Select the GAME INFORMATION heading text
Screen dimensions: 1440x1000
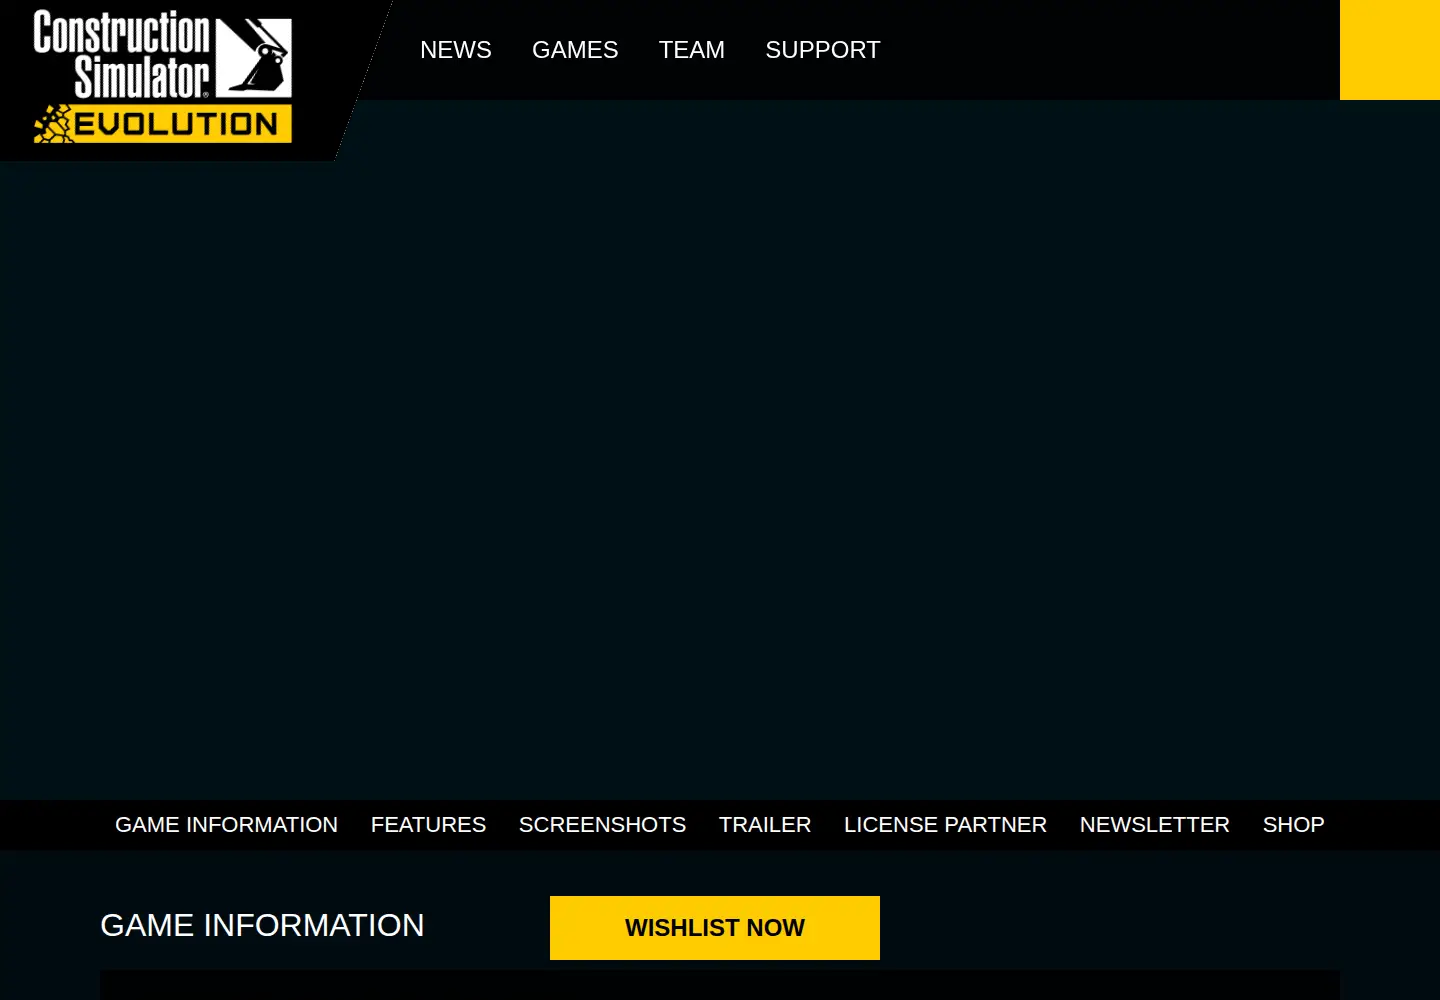[x=262, y=925]
